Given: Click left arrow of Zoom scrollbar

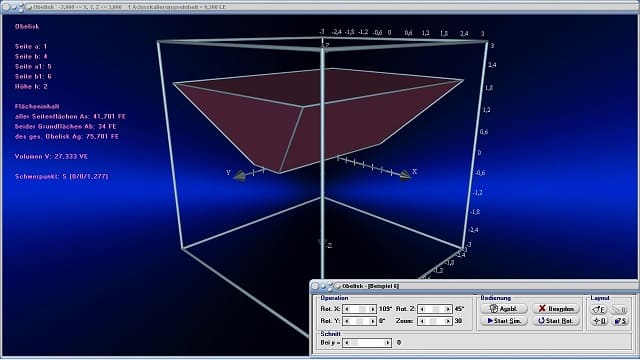Looking at the screenshot, I should (422, 321).
